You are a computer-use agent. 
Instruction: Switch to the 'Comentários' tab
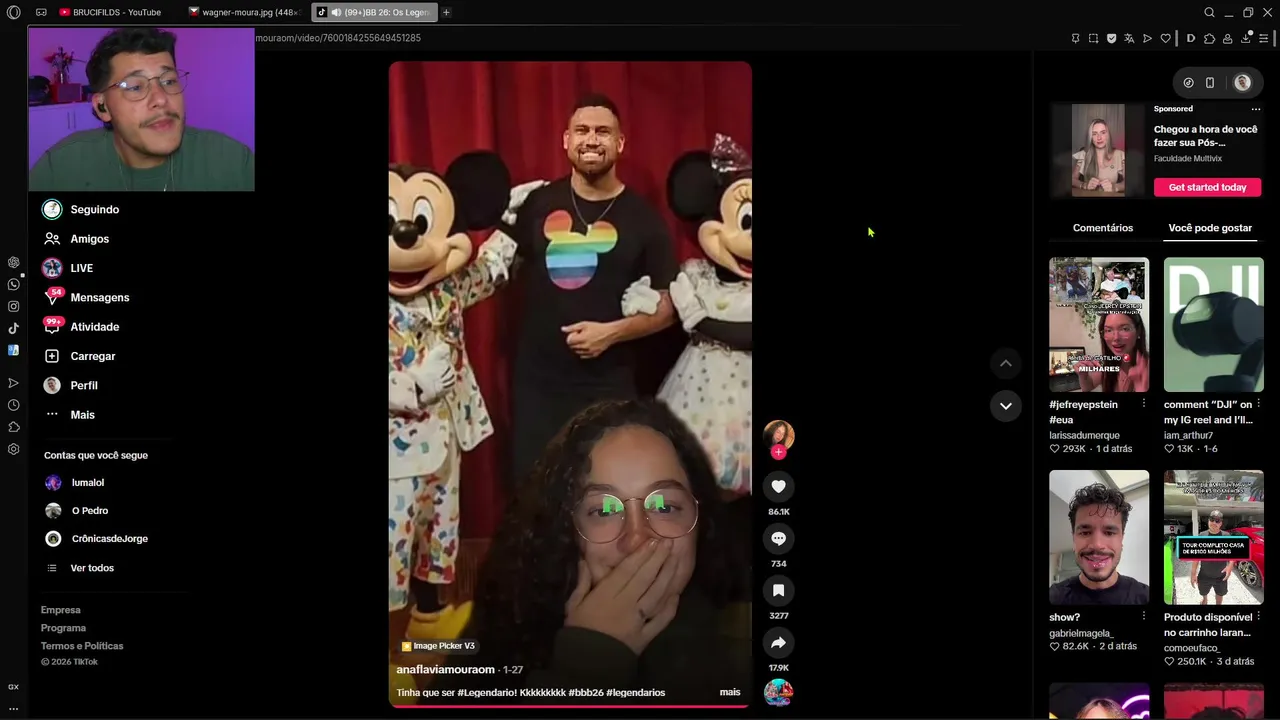tap(1103, 228)
